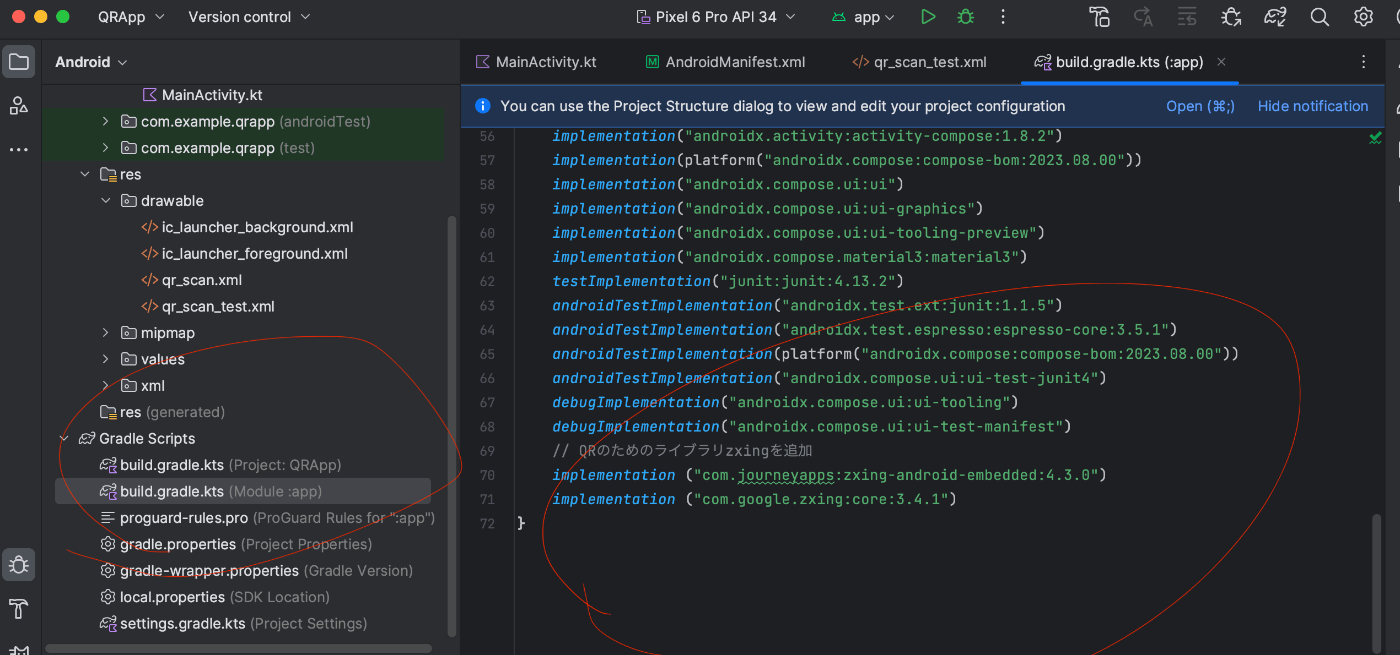Switch to AndroidManifest.xml tab
This screenshot has width=1400, height=655.
click(725, 62)
